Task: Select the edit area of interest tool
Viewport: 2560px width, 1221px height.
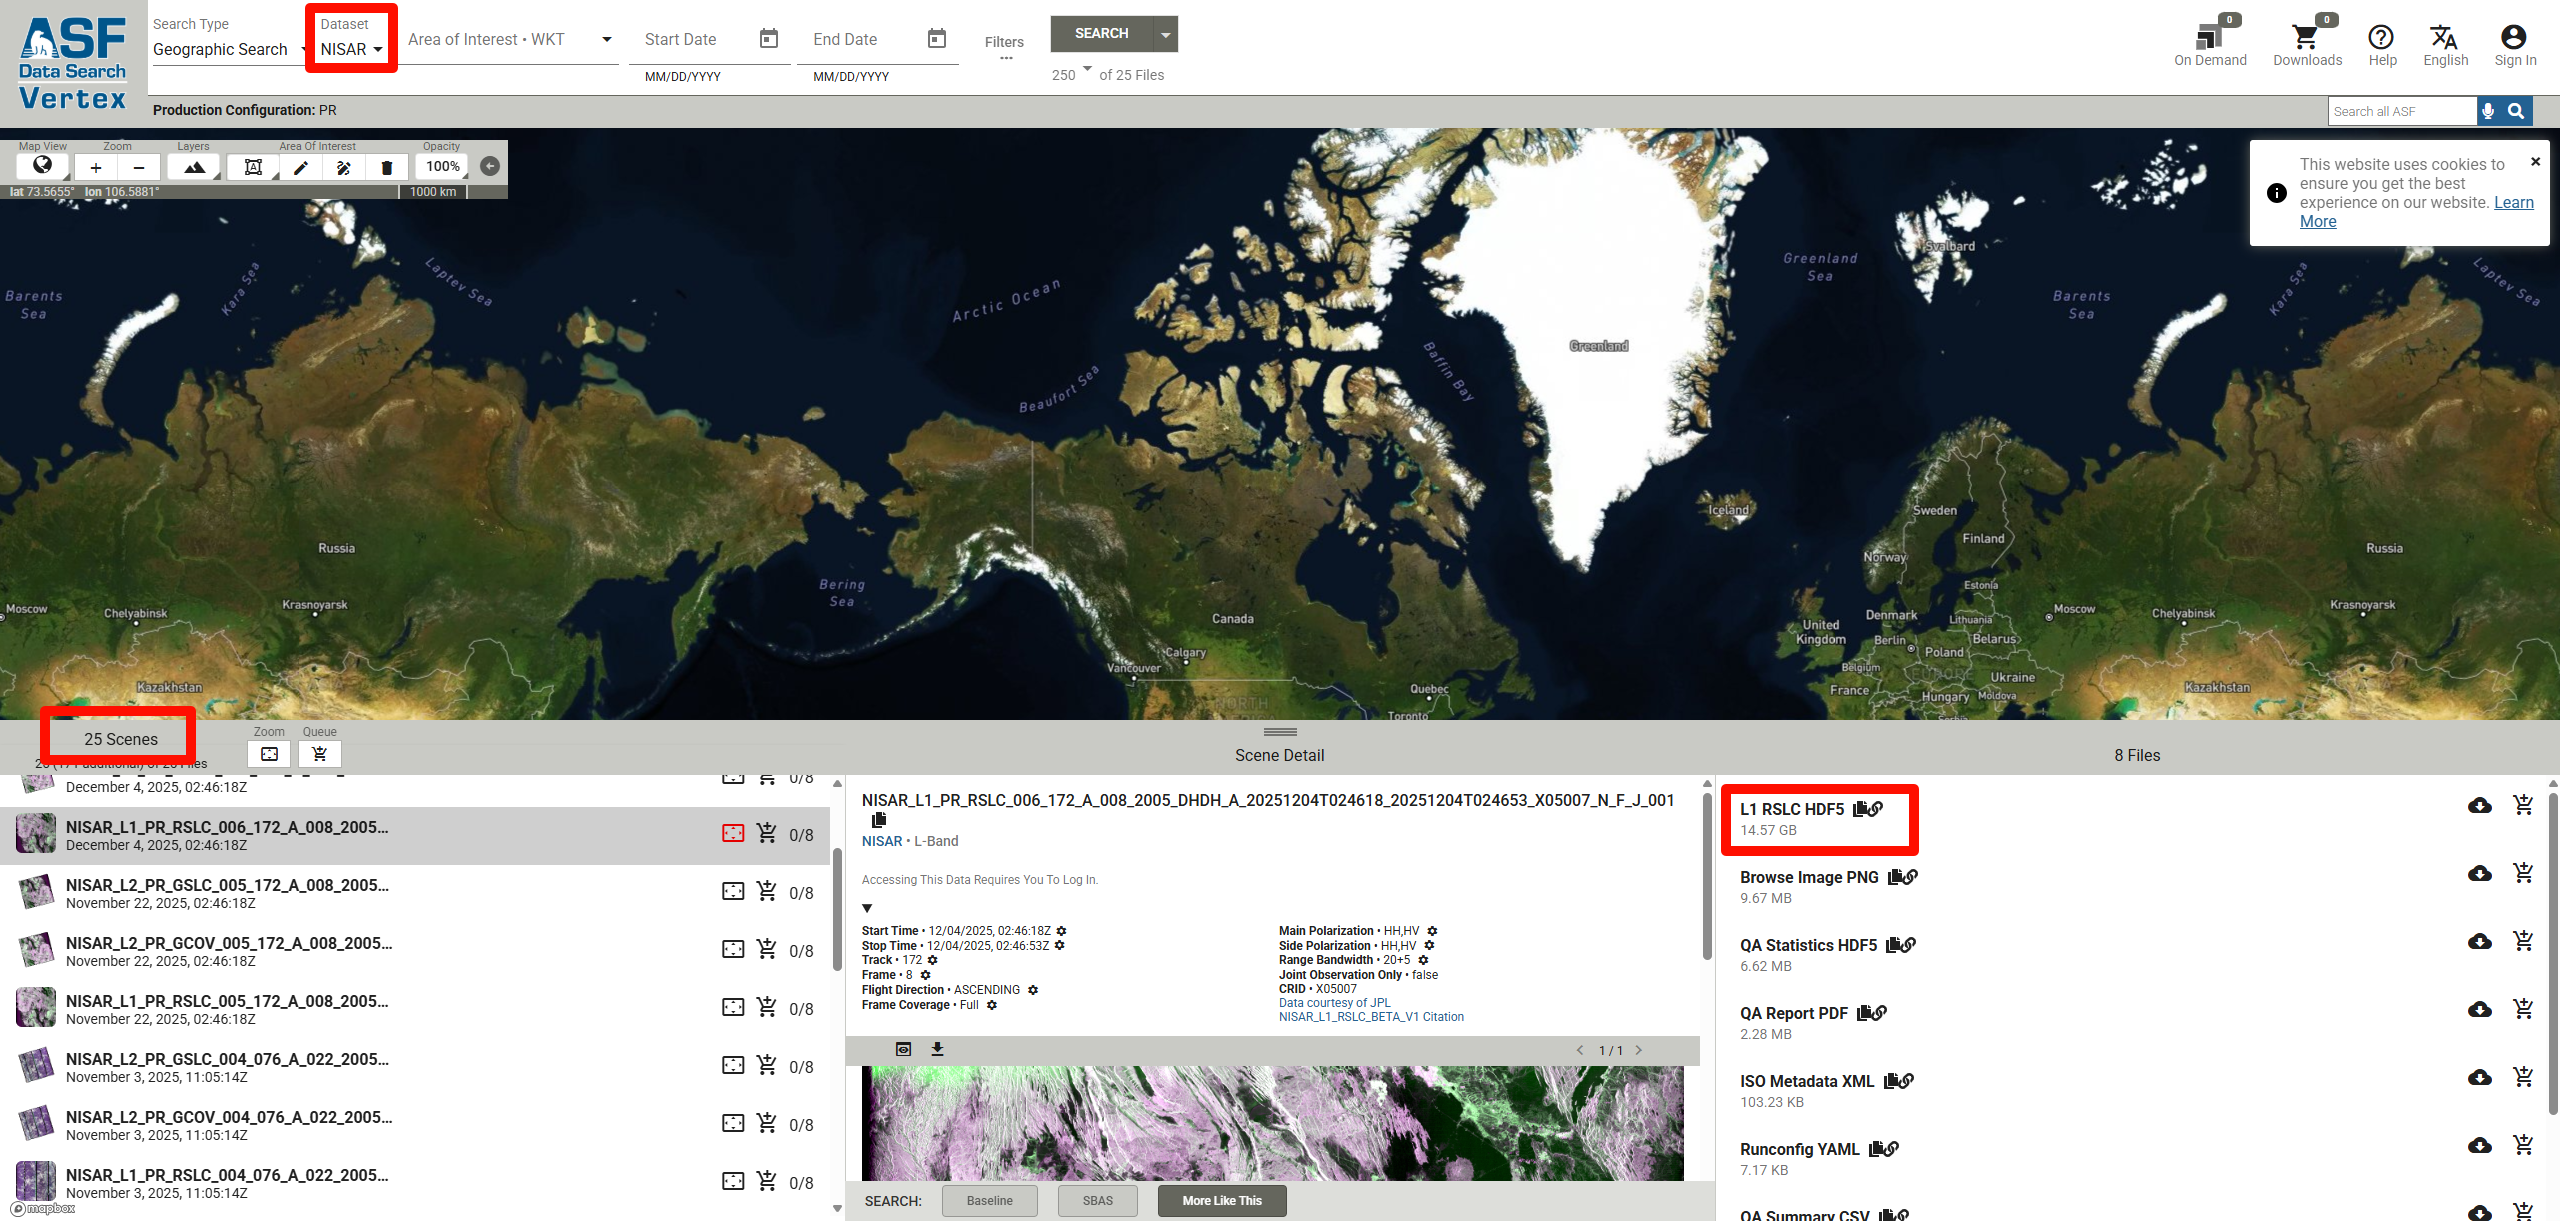Action: click(x=343, y=167)
